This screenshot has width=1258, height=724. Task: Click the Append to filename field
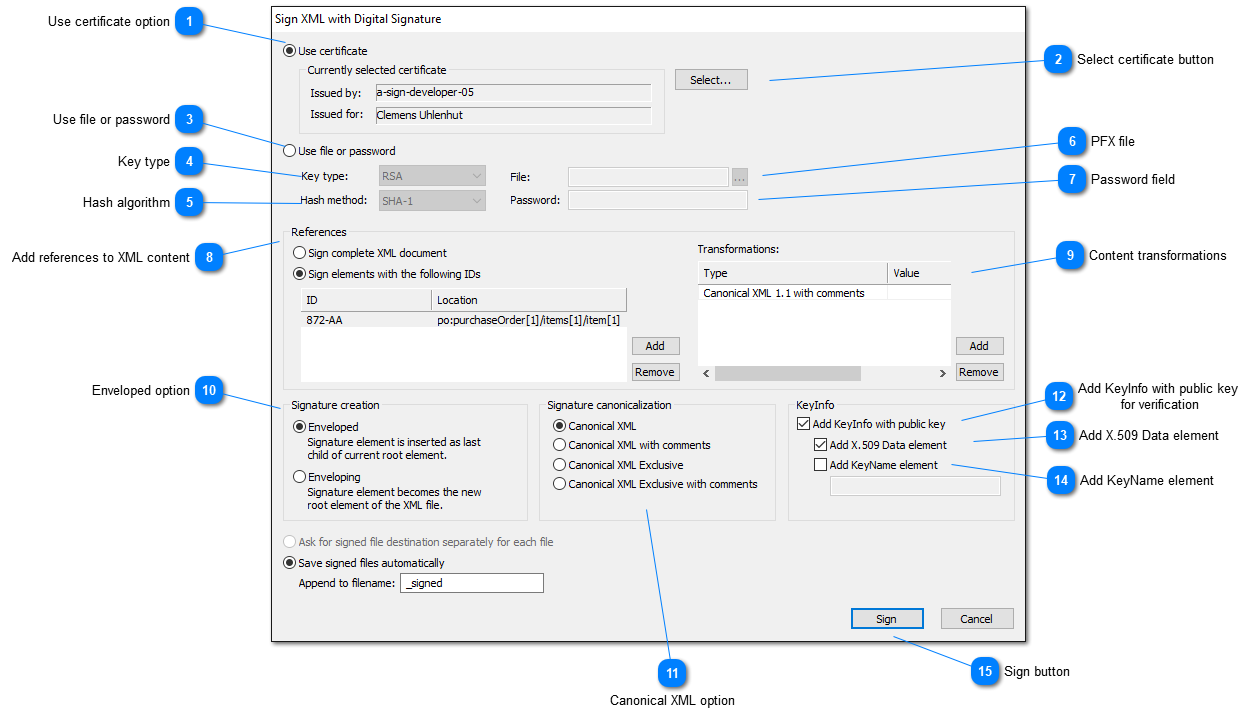point(472,583)
